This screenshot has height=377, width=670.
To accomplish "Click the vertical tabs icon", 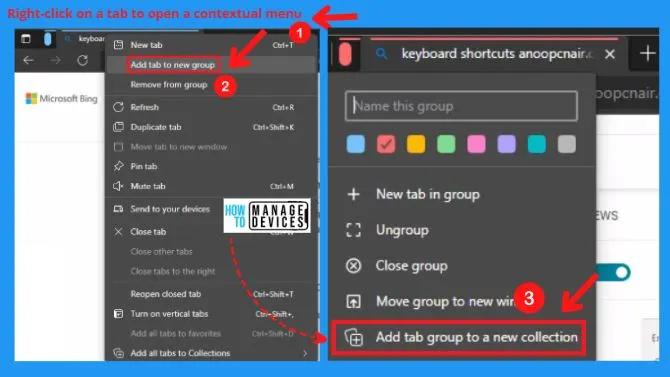I will (118, 314).
